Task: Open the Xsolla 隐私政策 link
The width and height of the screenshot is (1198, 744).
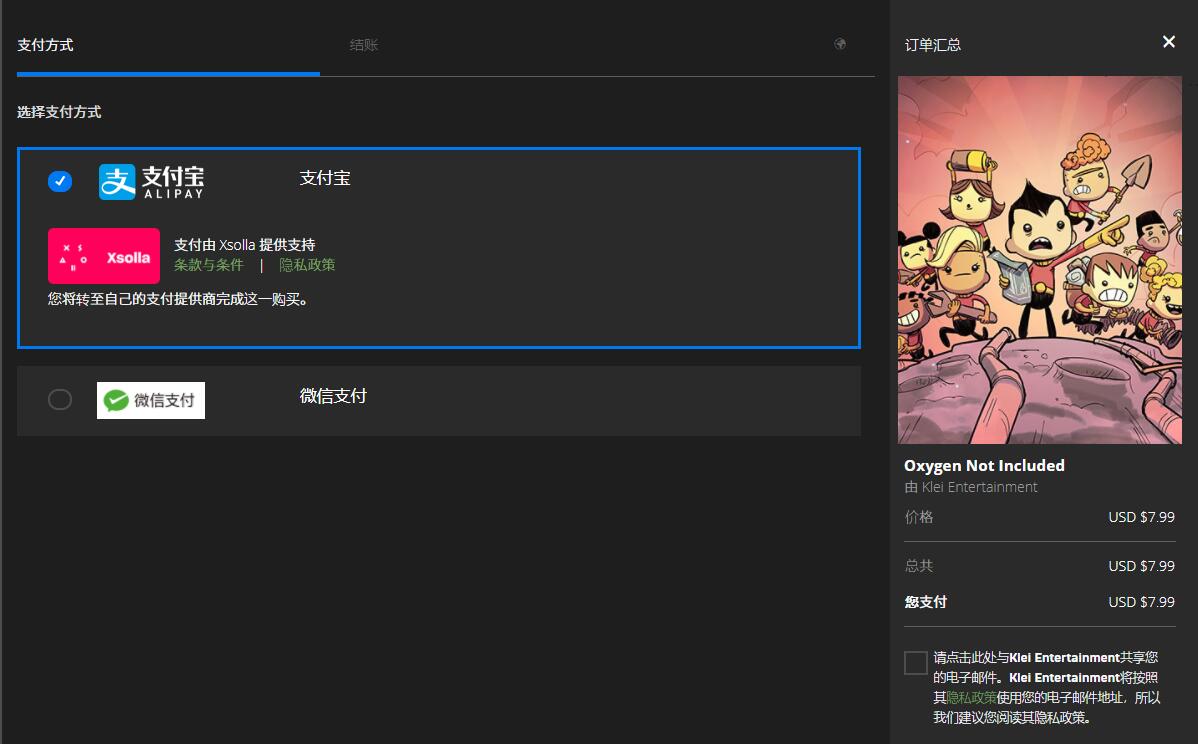Action: (x=307, y=265)
